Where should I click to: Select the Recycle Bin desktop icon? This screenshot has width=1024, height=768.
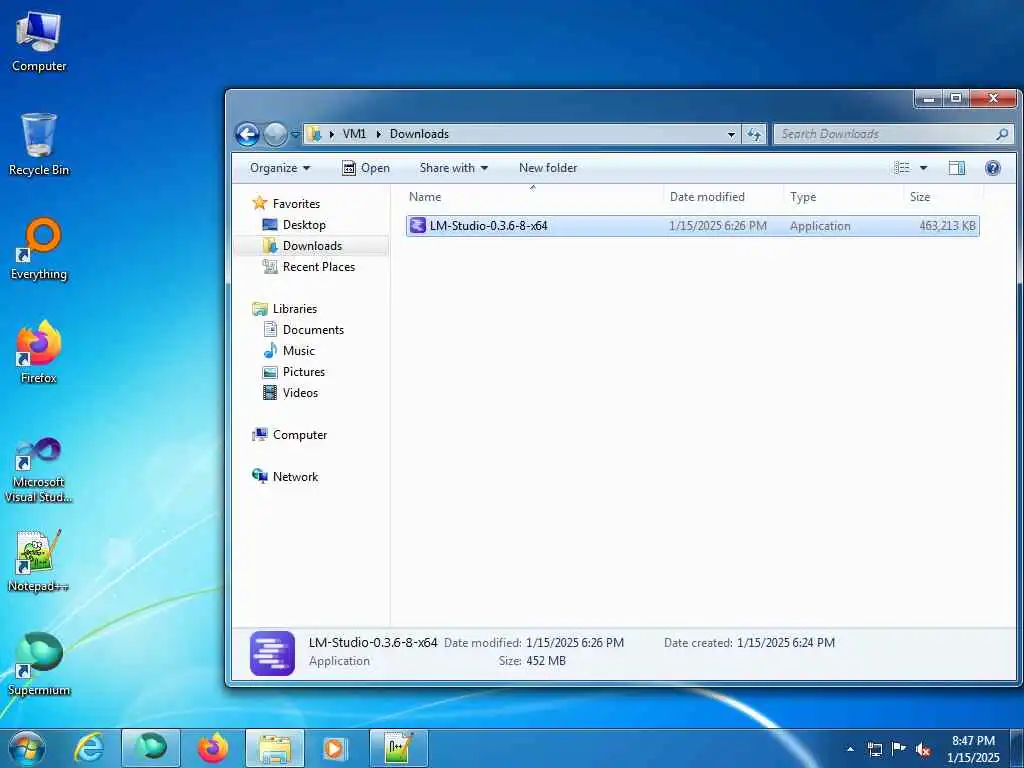tap(39, 144)
